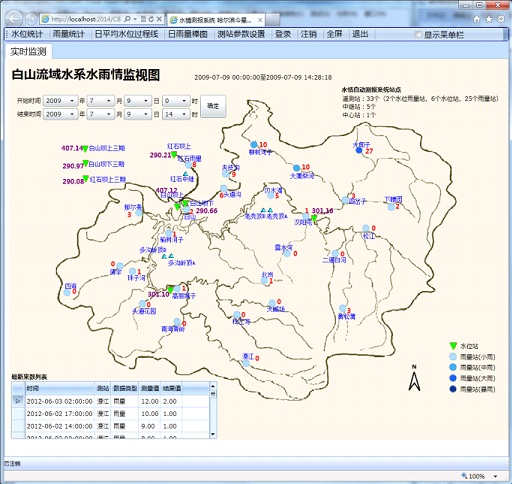The height and width of the screenshot is (484, 512).
Task: Open start time hour dropdown showing 0
Action: click(176, 101)
